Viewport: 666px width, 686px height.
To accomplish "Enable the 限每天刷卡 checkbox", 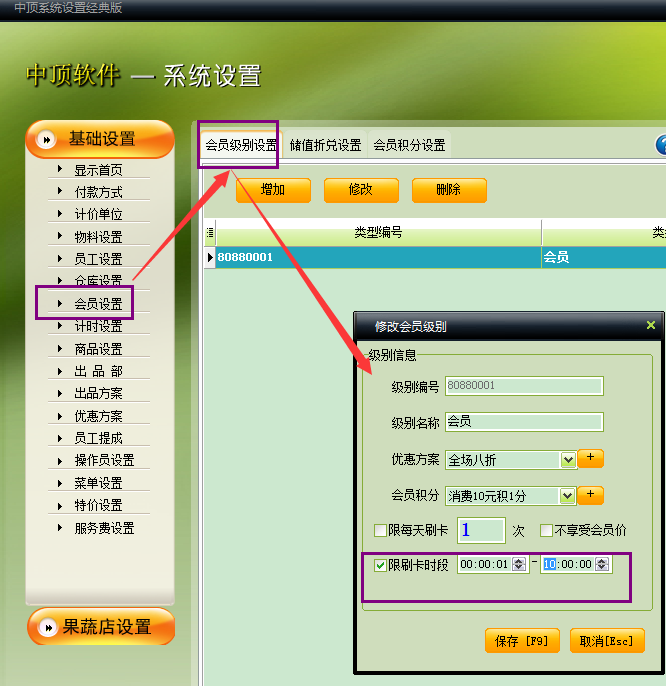I will [x=380, y=530].
